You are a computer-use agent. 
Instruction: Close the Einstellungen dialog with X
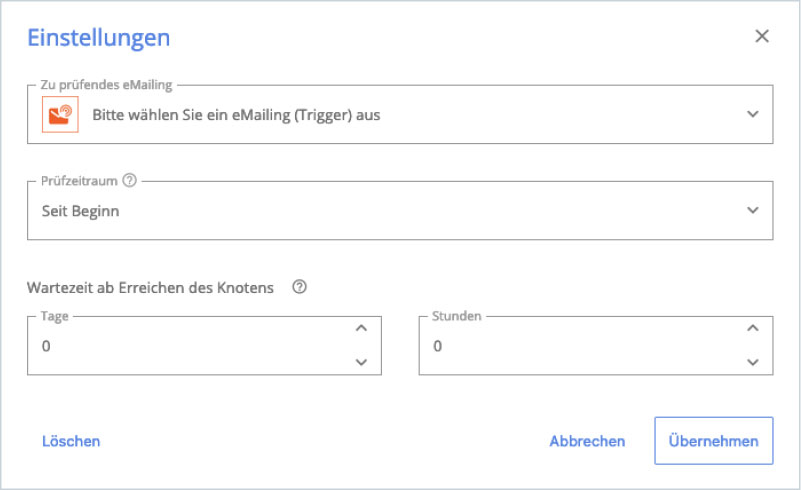pos(762,36)
